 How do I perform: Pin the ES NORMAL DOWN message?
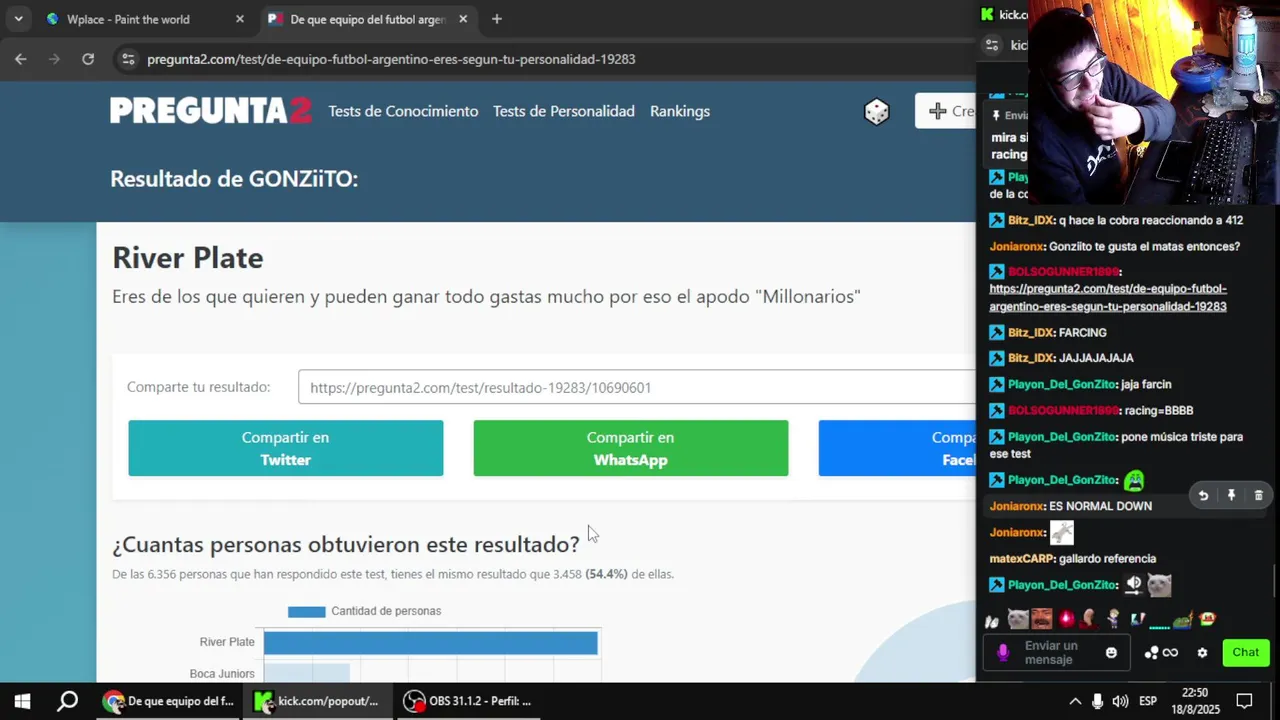1231,496
